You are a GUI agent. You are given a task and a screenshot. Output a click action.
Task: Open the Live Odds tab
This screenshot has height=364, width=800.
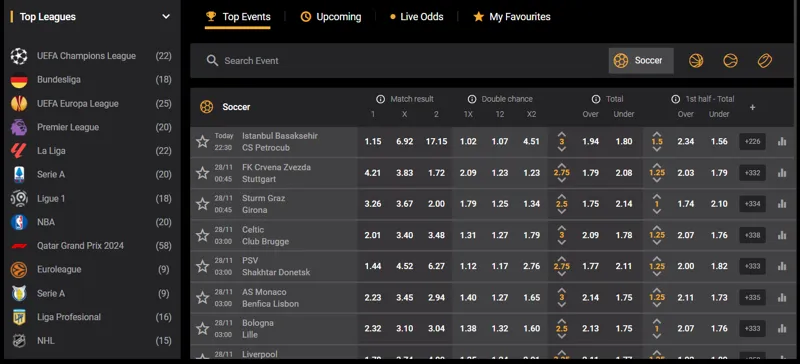[x=416, y=17]
